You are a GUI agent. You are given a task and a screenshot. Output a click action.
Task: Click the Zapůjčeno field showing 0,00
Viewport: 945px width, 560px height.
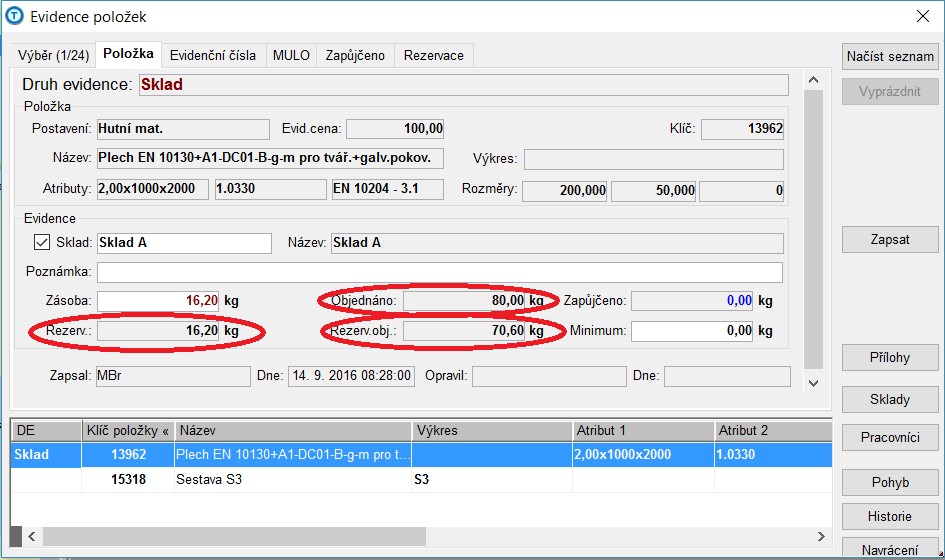(x=692, y=301)
